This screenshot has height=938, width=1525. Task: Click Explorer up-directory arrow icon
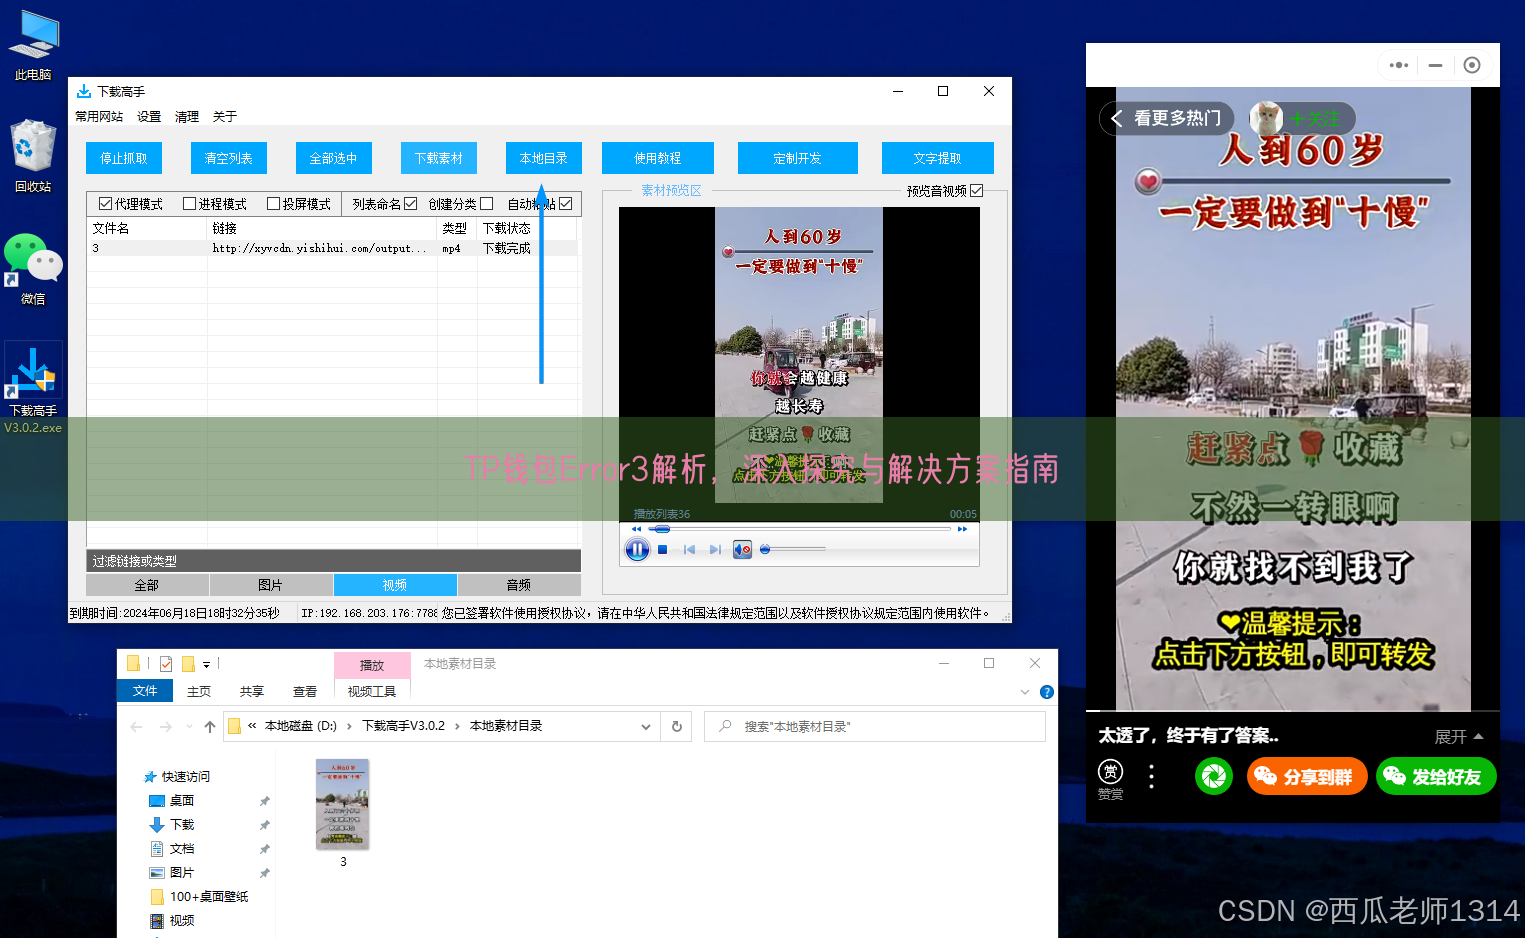209,727
